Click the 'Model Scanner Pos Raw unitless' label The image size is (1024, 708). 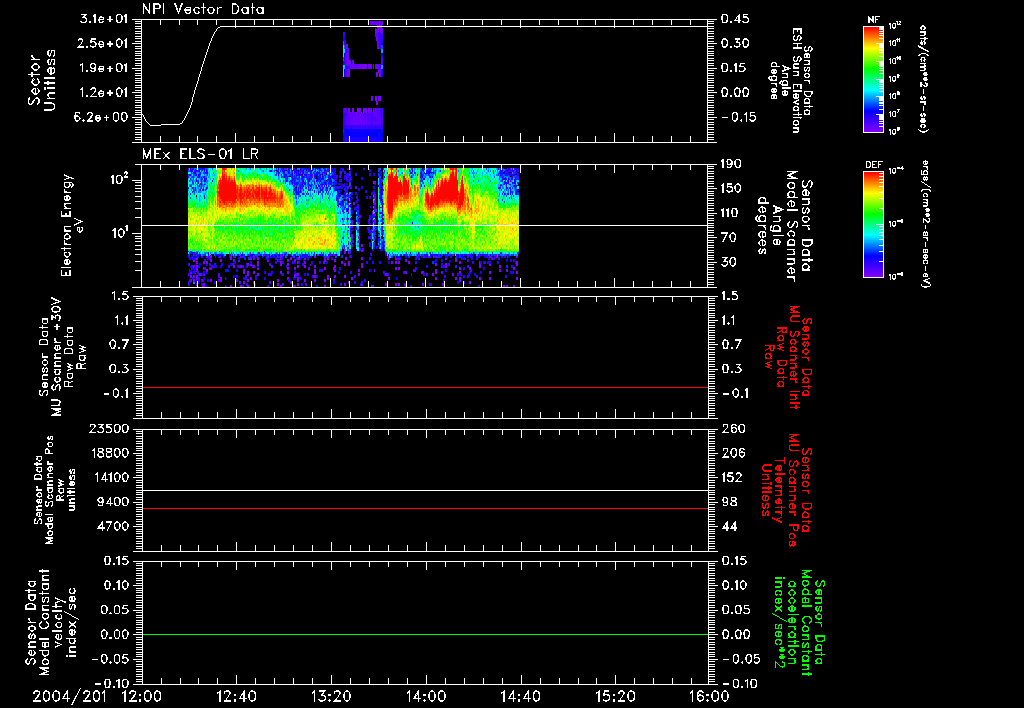point(55,490)
